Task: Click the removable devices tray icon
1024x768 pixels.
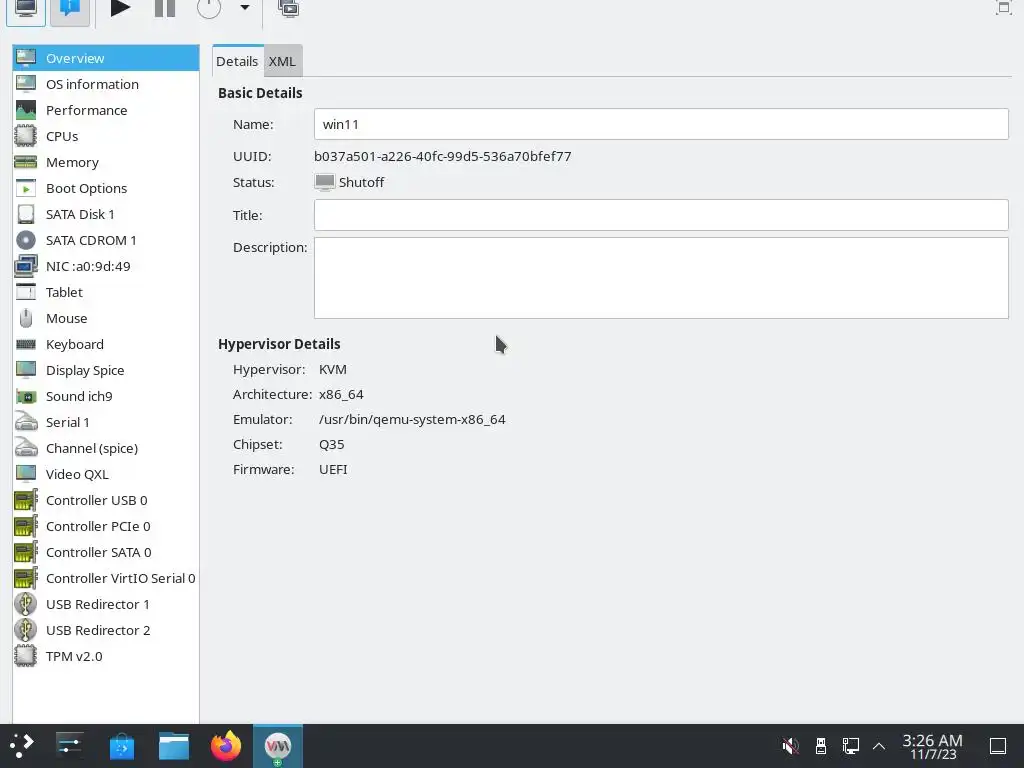Action: coord(821,746)
